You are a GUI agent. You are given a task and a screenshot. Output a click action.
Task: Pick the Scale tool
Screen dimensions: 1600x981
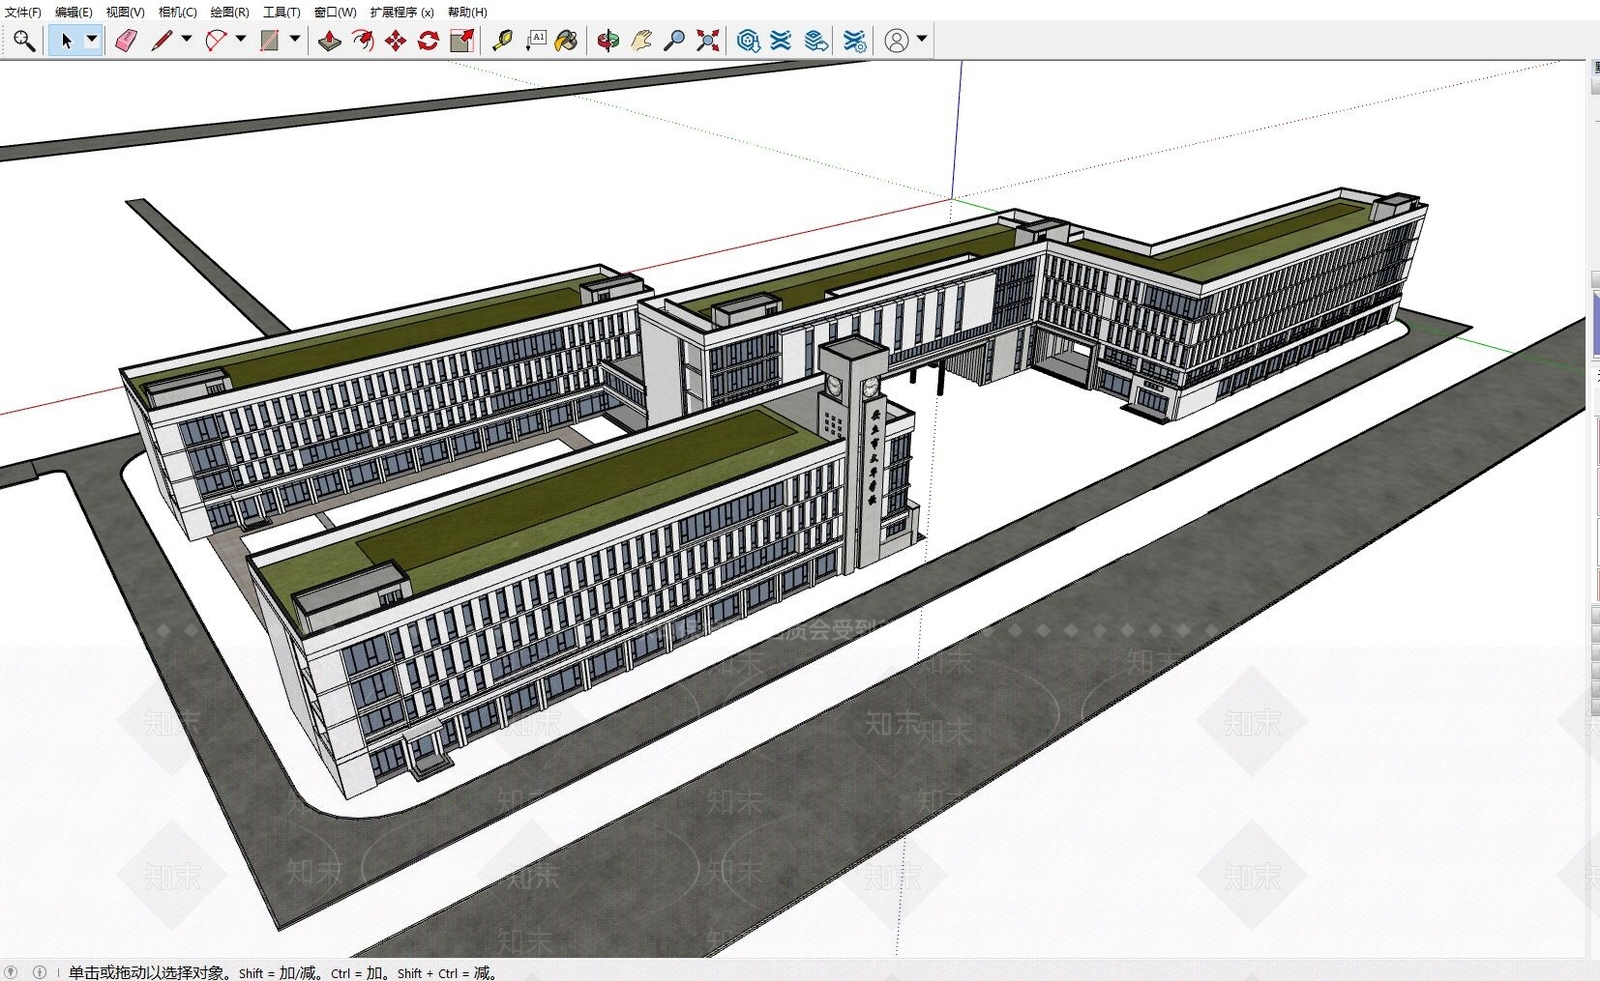(x=462, y=41)
